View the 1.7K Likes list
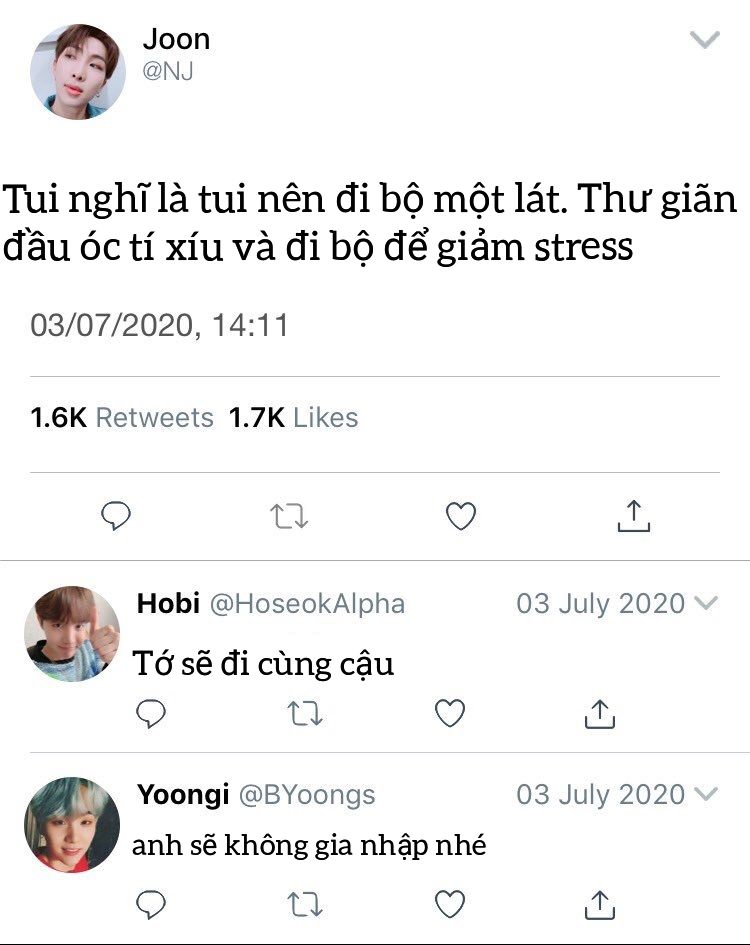 (x=294, y=418)
